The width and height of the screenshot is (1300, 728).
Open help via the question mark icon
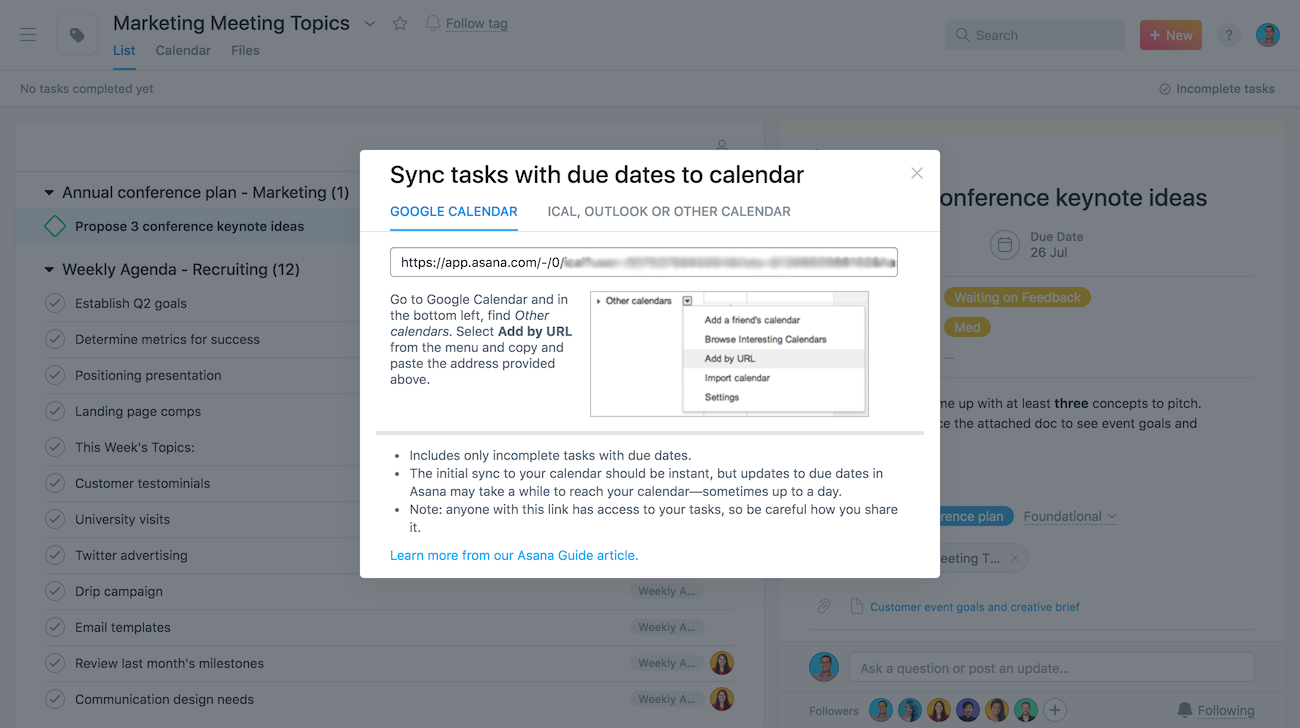[1228, 34]
